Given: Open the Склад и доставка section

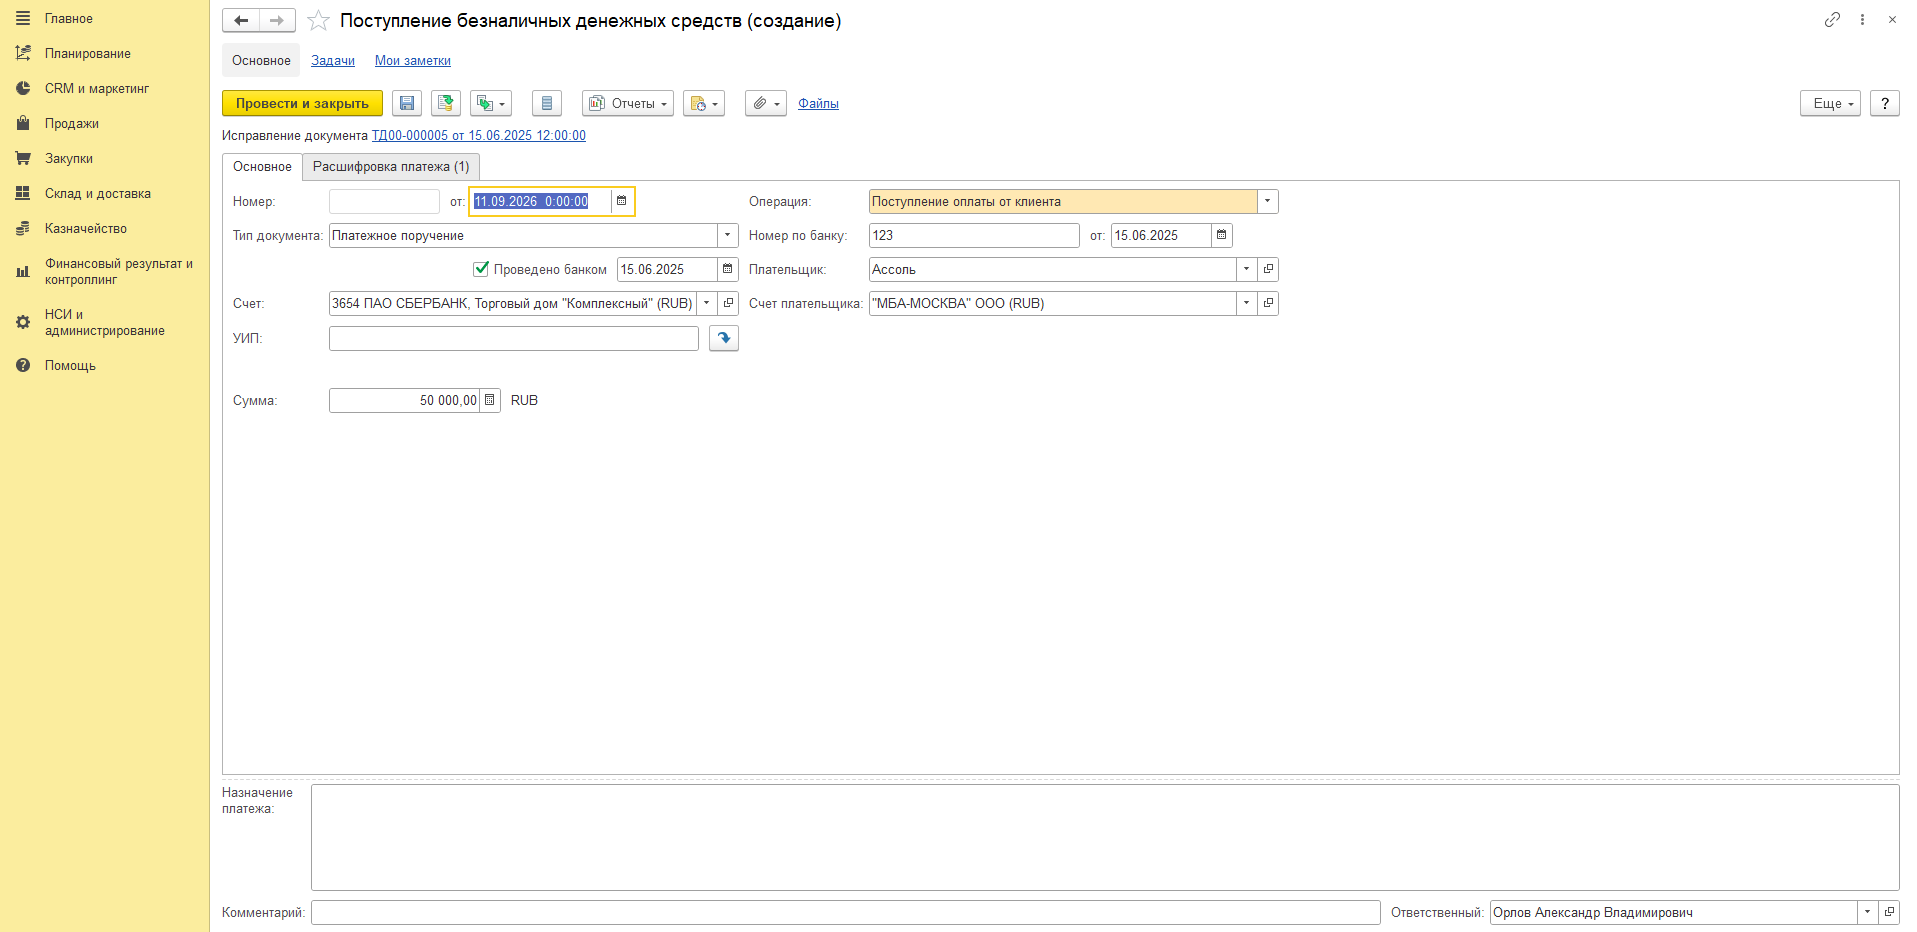Looking at the screenshot, I should pos(98,193).
